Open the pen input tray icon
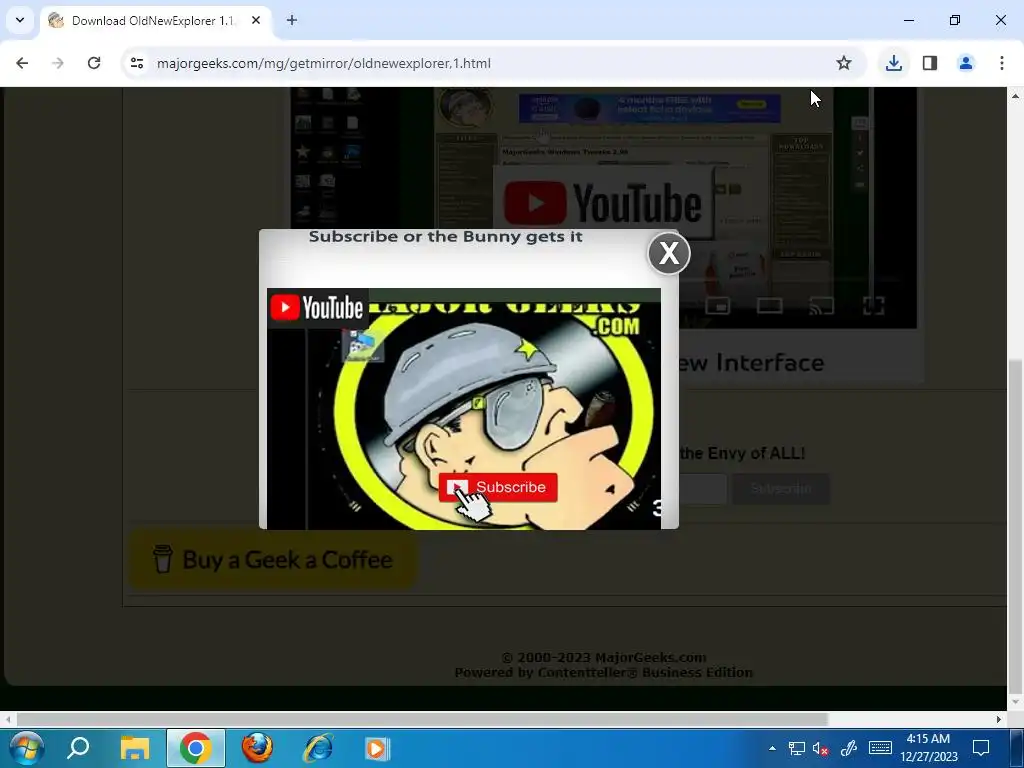 (848, 748)
